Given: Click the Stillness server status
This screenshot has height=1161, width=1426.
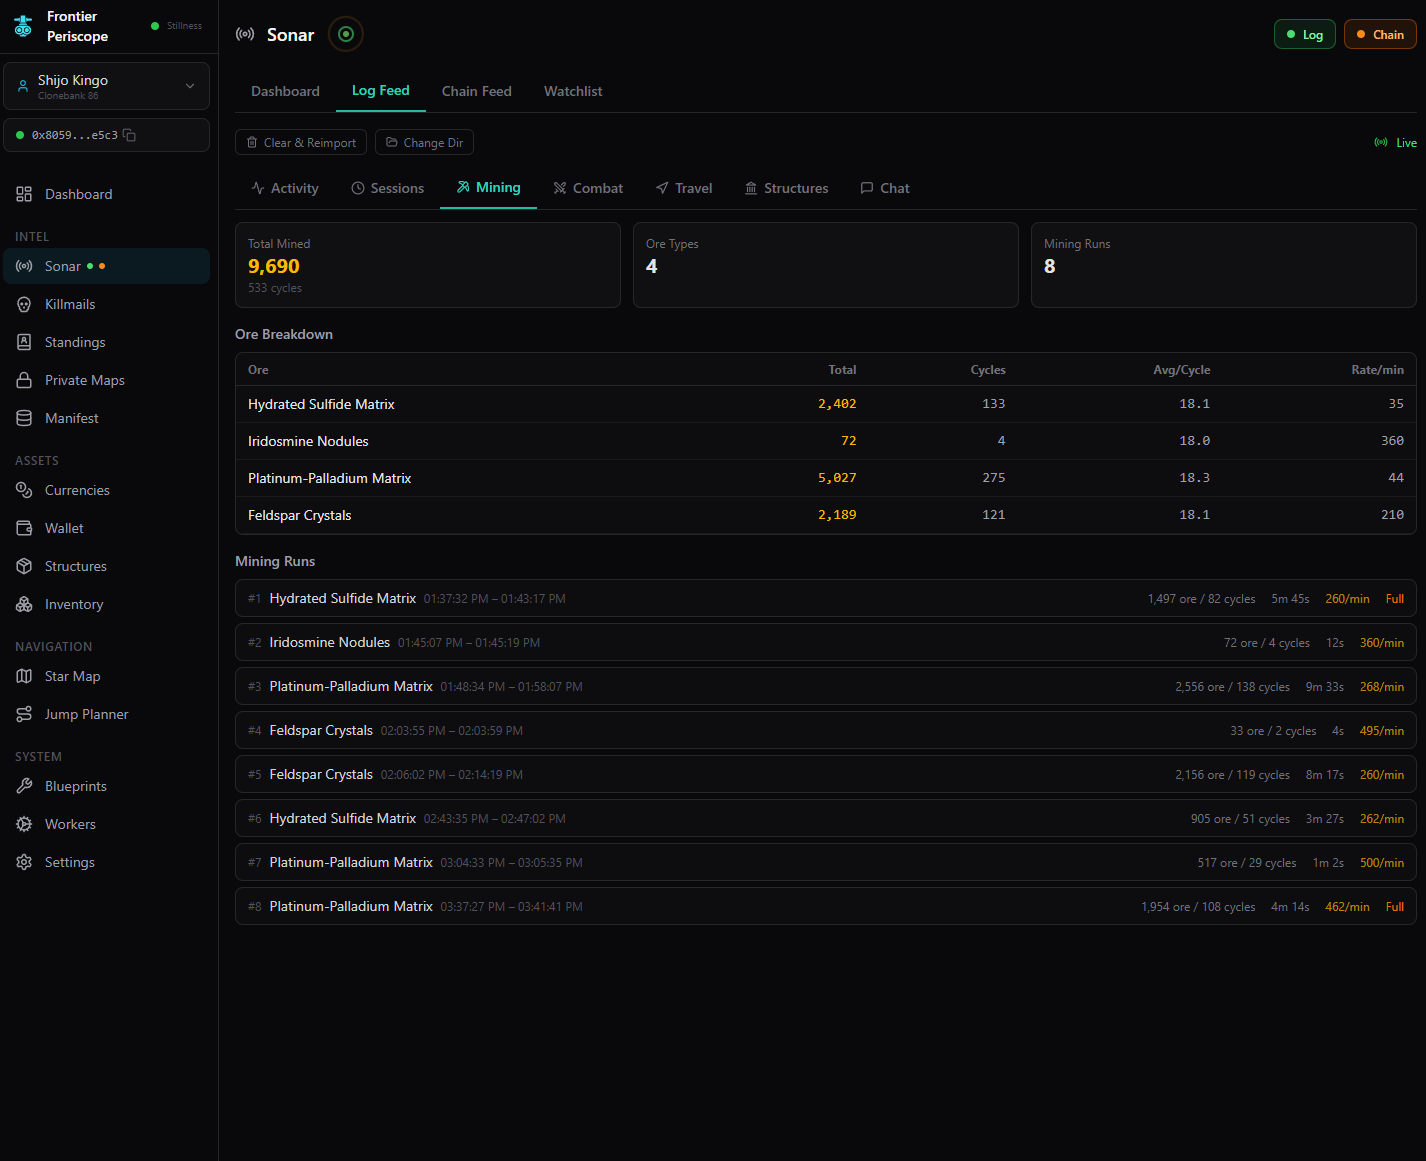Looking at the screenshot, I should point(176,26).
